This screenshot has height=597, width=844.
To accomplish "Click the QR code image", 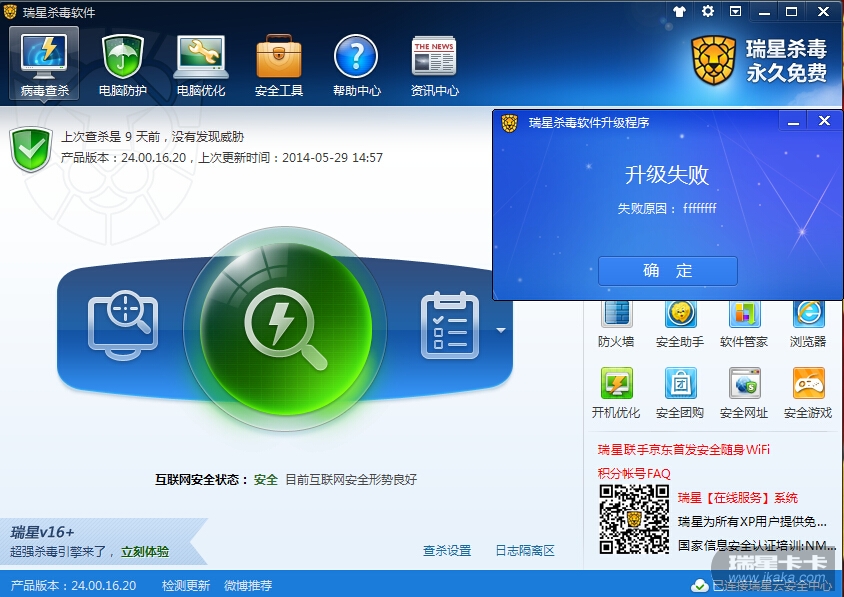I will (x=634, y=519).
